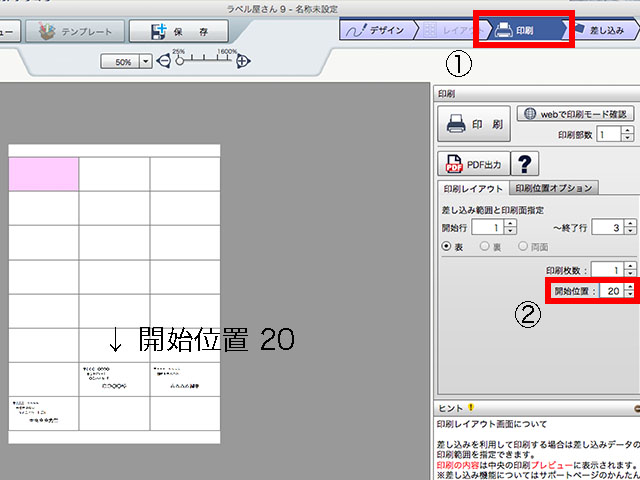The height and width of the screenshot is (480, 640).
Task: Click webで印刷モード確認 button
Action: click(x=576, y=114)
